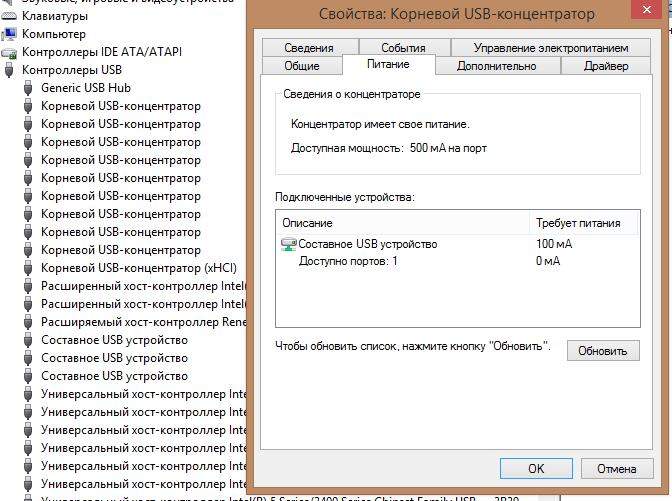Click the Составное USB устройство icon in the Подключенные устройства list
This screenshot has width=672, height=501.
pyautogui.click(x=290, y=244)
